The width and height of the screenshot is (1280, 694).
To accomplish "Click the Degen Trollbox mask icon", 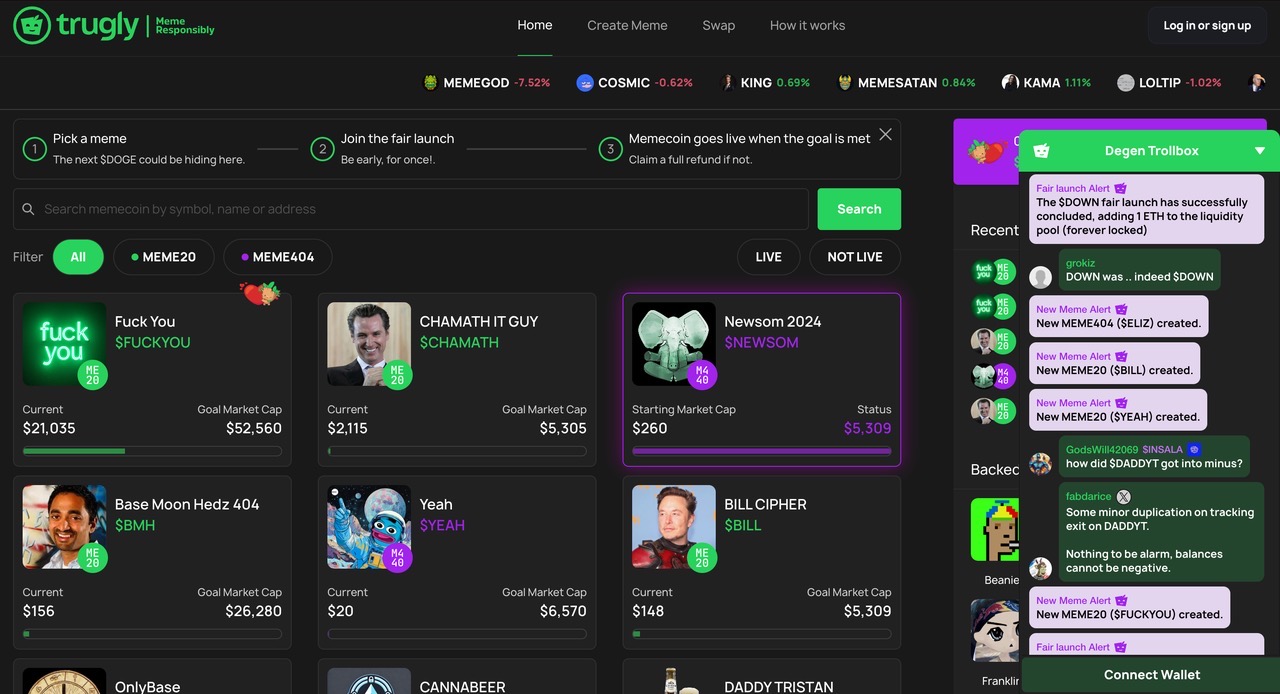I will click(1041, 151).
